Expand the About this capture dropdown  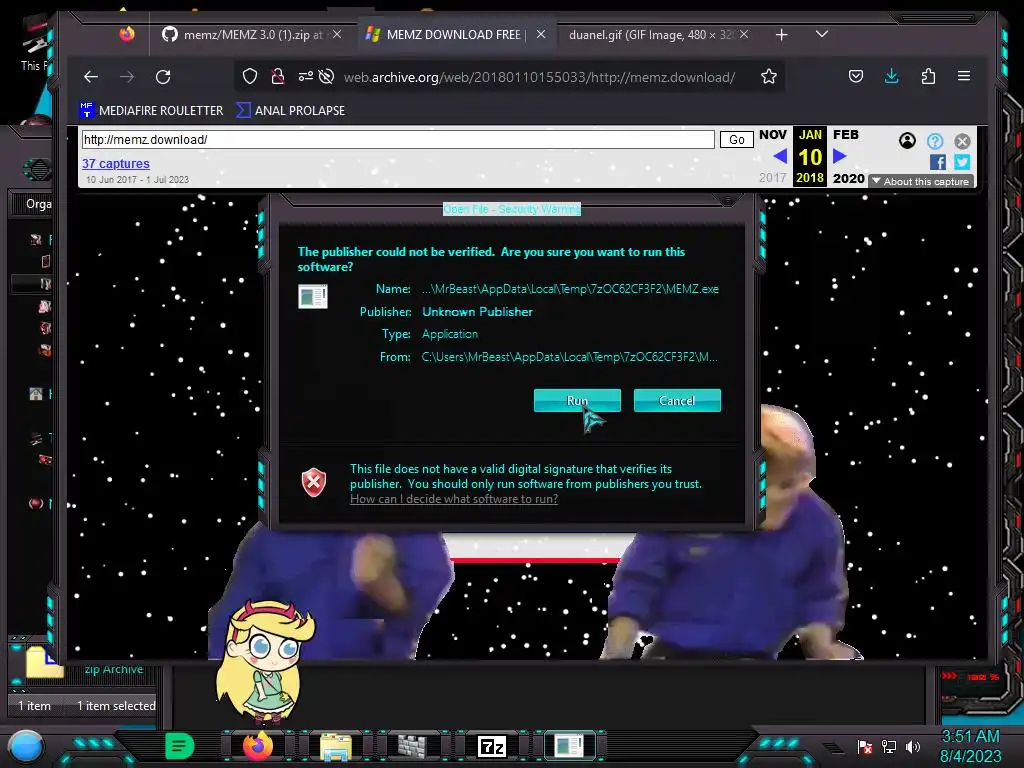(921, 182)
